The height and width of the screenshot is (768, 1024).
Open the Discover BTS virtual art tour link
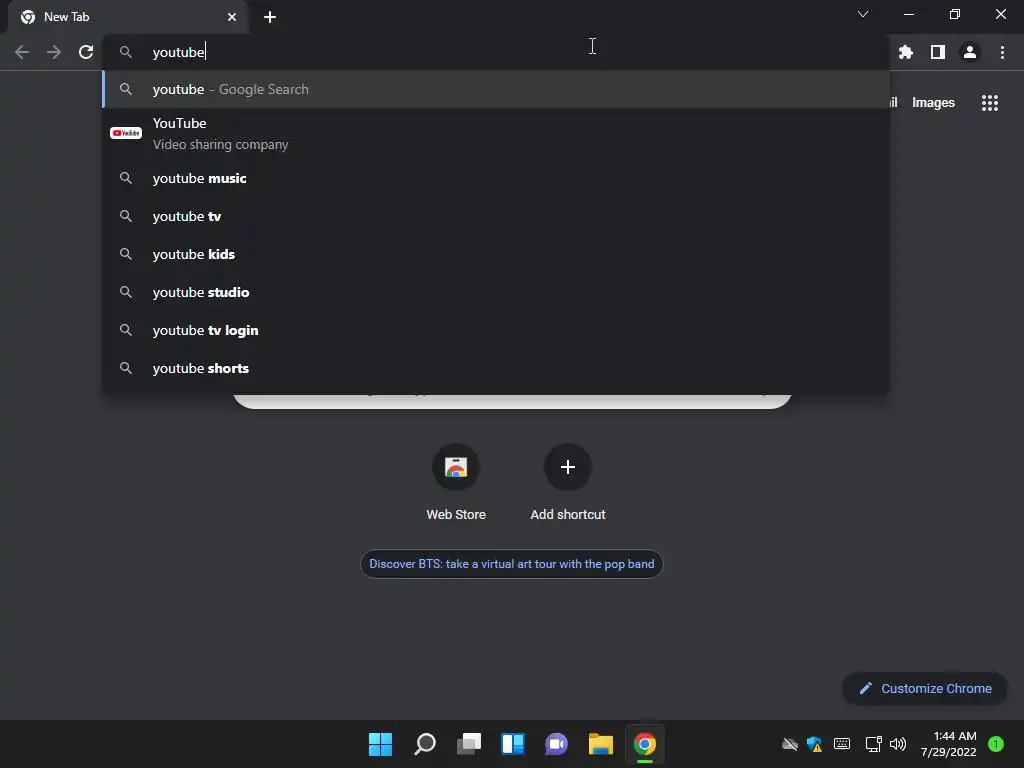tap(511, 564)
